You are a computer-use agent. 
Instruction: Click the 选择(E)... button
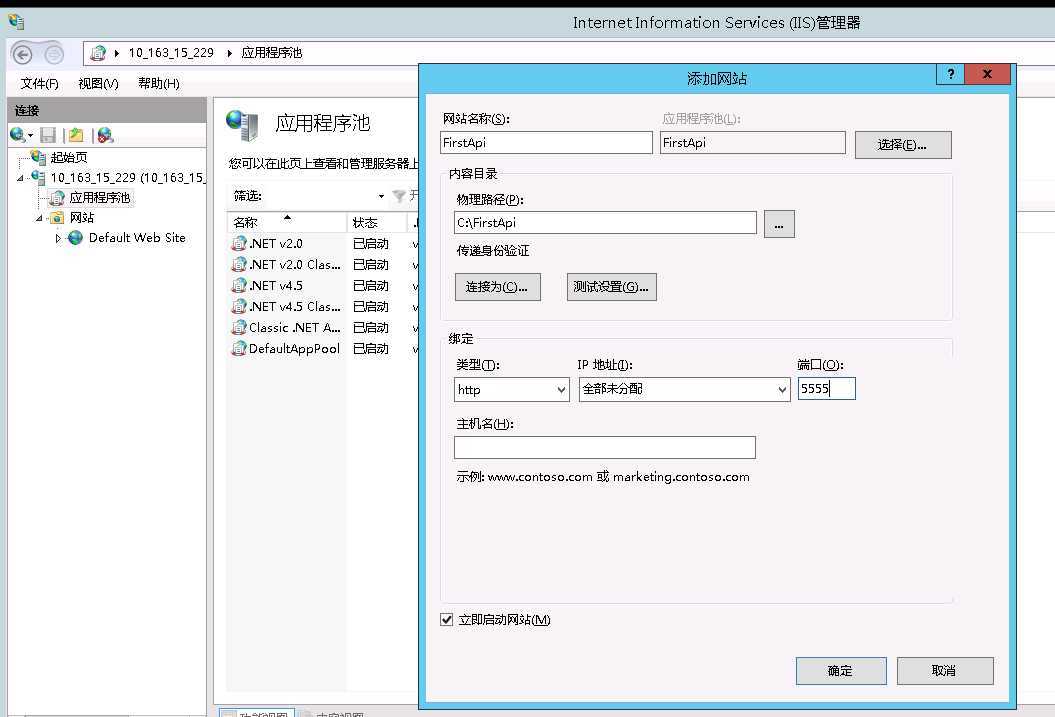pos(903,145)
